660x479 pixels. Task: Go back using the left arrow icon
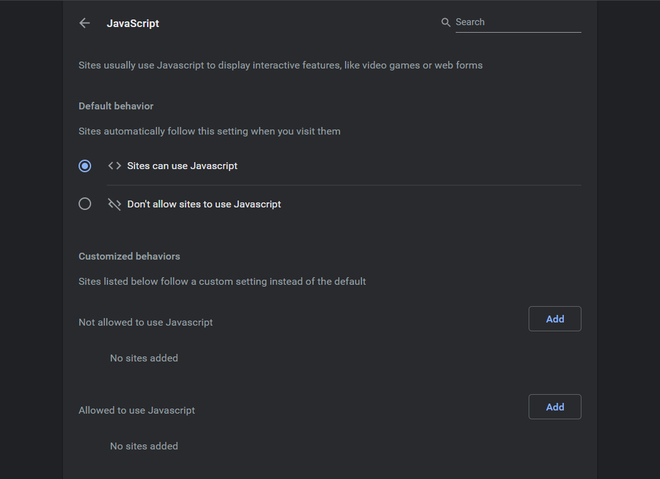(x=85, y=23)
